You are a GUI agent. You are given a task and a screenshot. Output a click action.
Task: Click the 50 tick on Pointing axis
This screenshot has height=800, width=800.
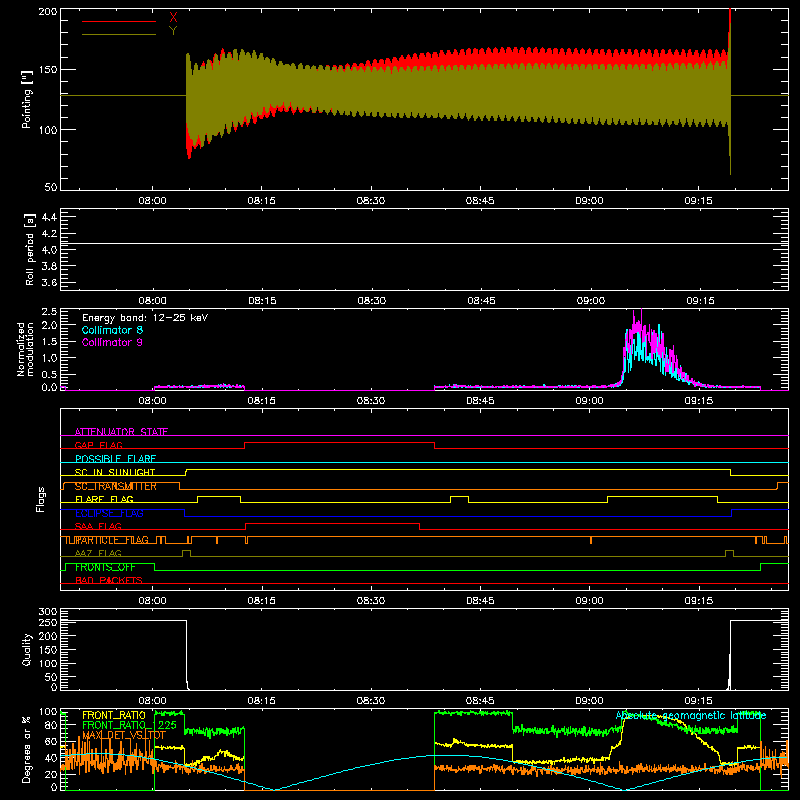tap(51, 187)
